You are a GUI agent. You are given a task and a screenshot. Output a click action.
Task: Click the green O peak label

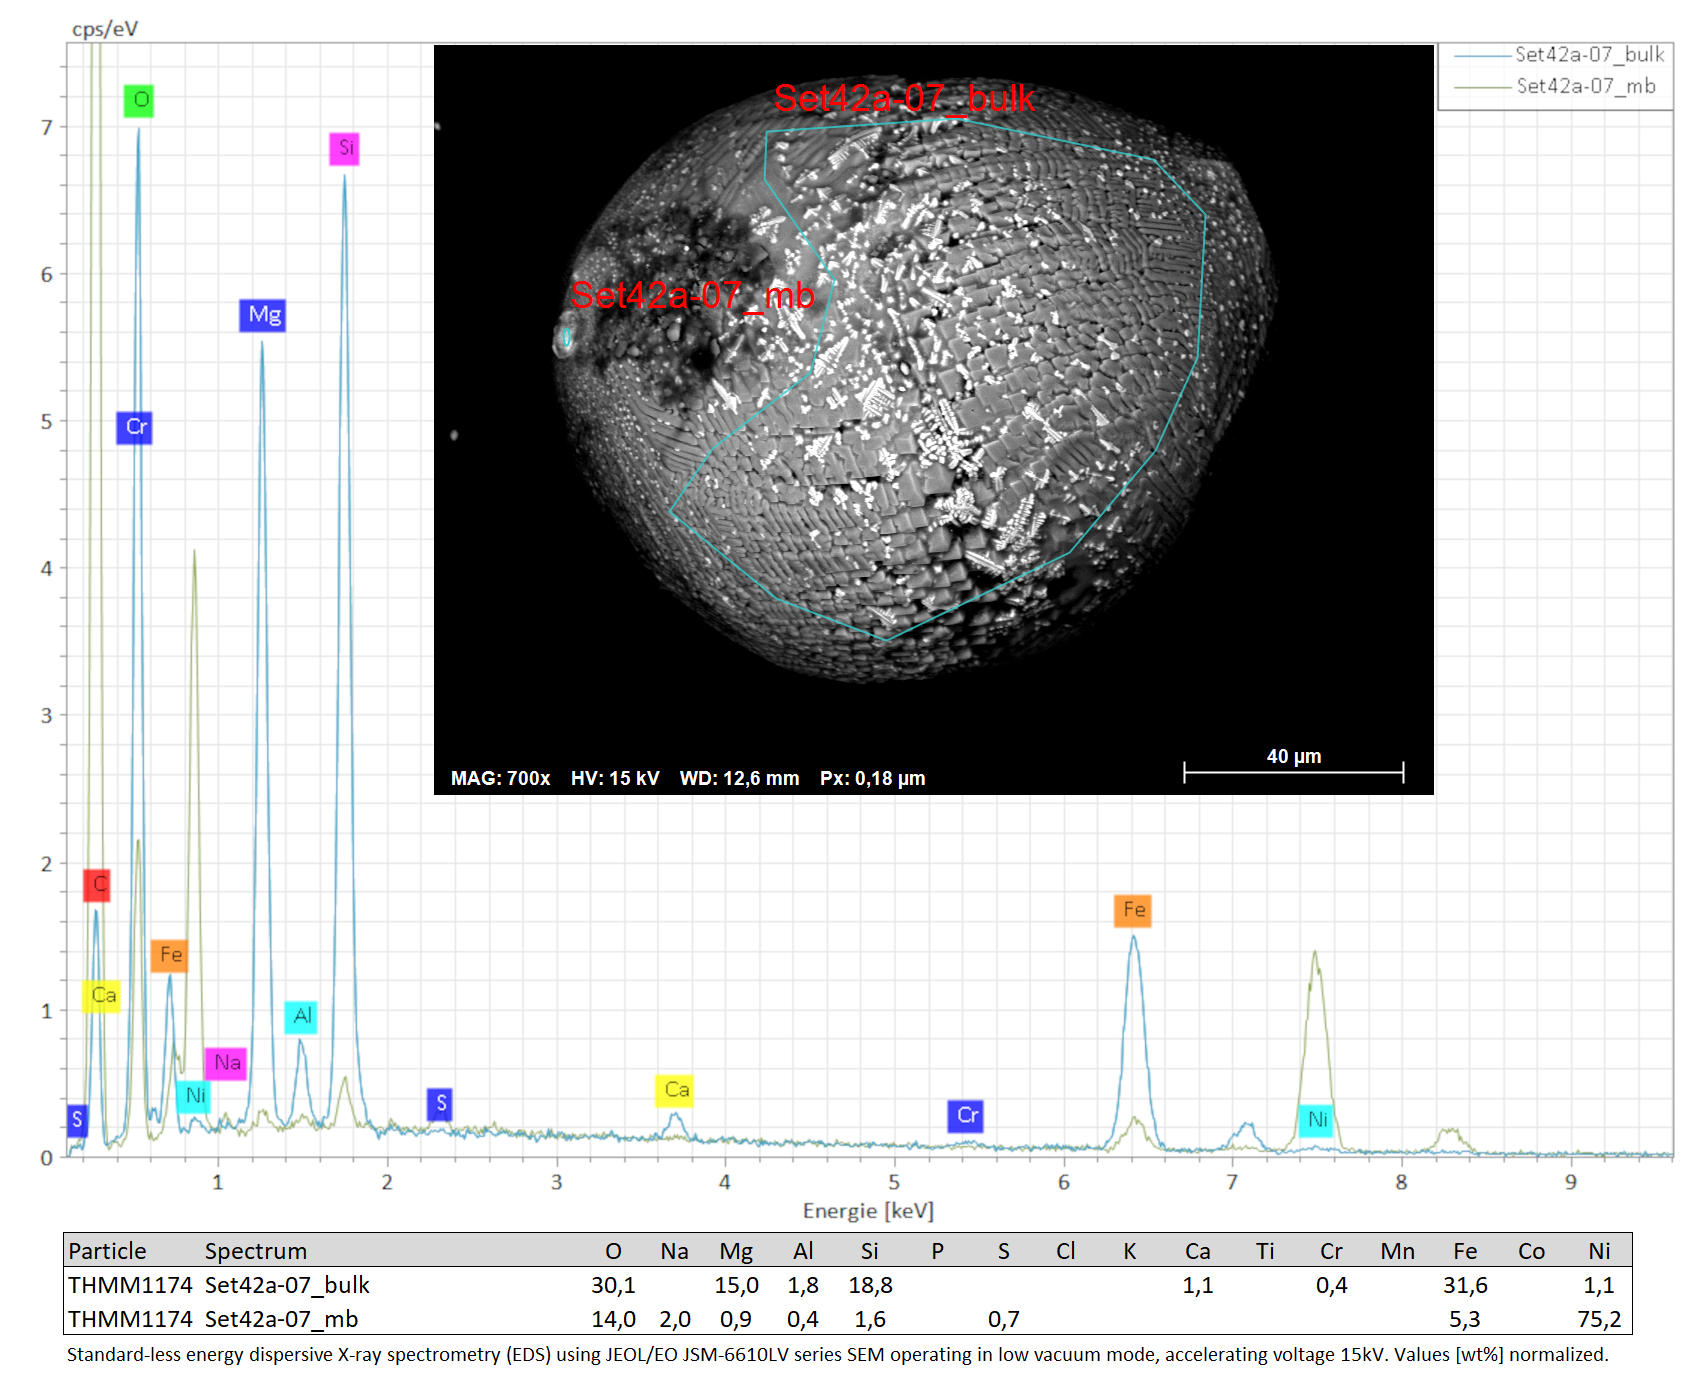[139, 100]
